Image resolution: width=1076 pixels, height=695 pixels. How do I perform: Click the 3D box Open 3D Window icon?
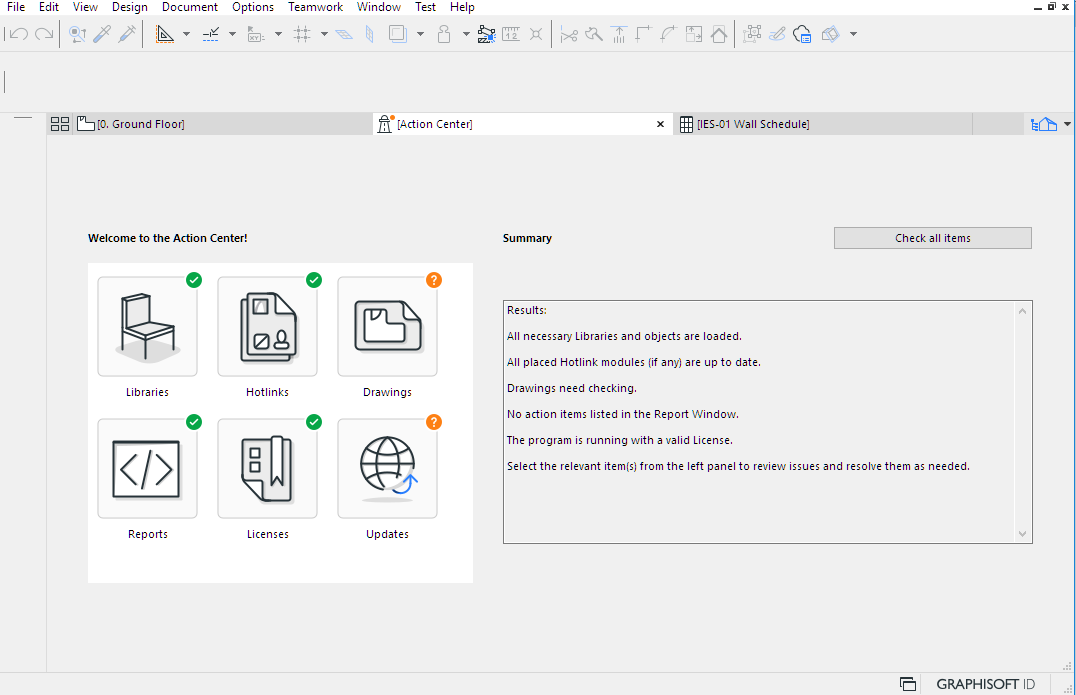coord(831,34)
